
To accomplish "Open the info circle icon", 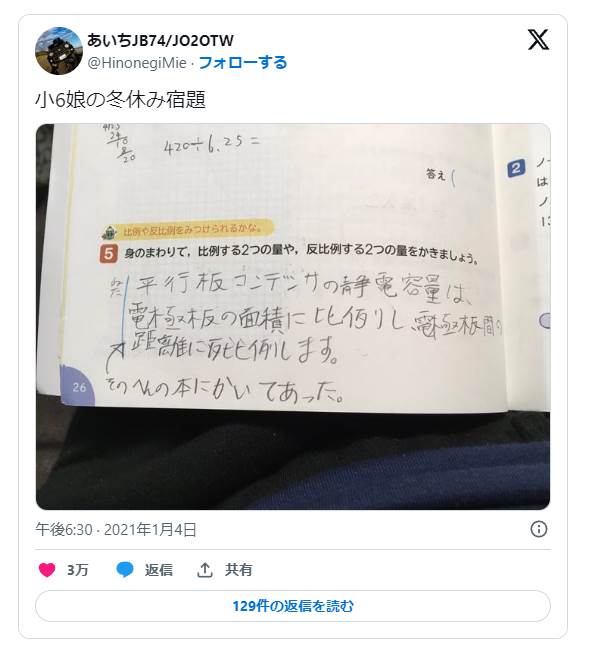I will tap(539, 529).
